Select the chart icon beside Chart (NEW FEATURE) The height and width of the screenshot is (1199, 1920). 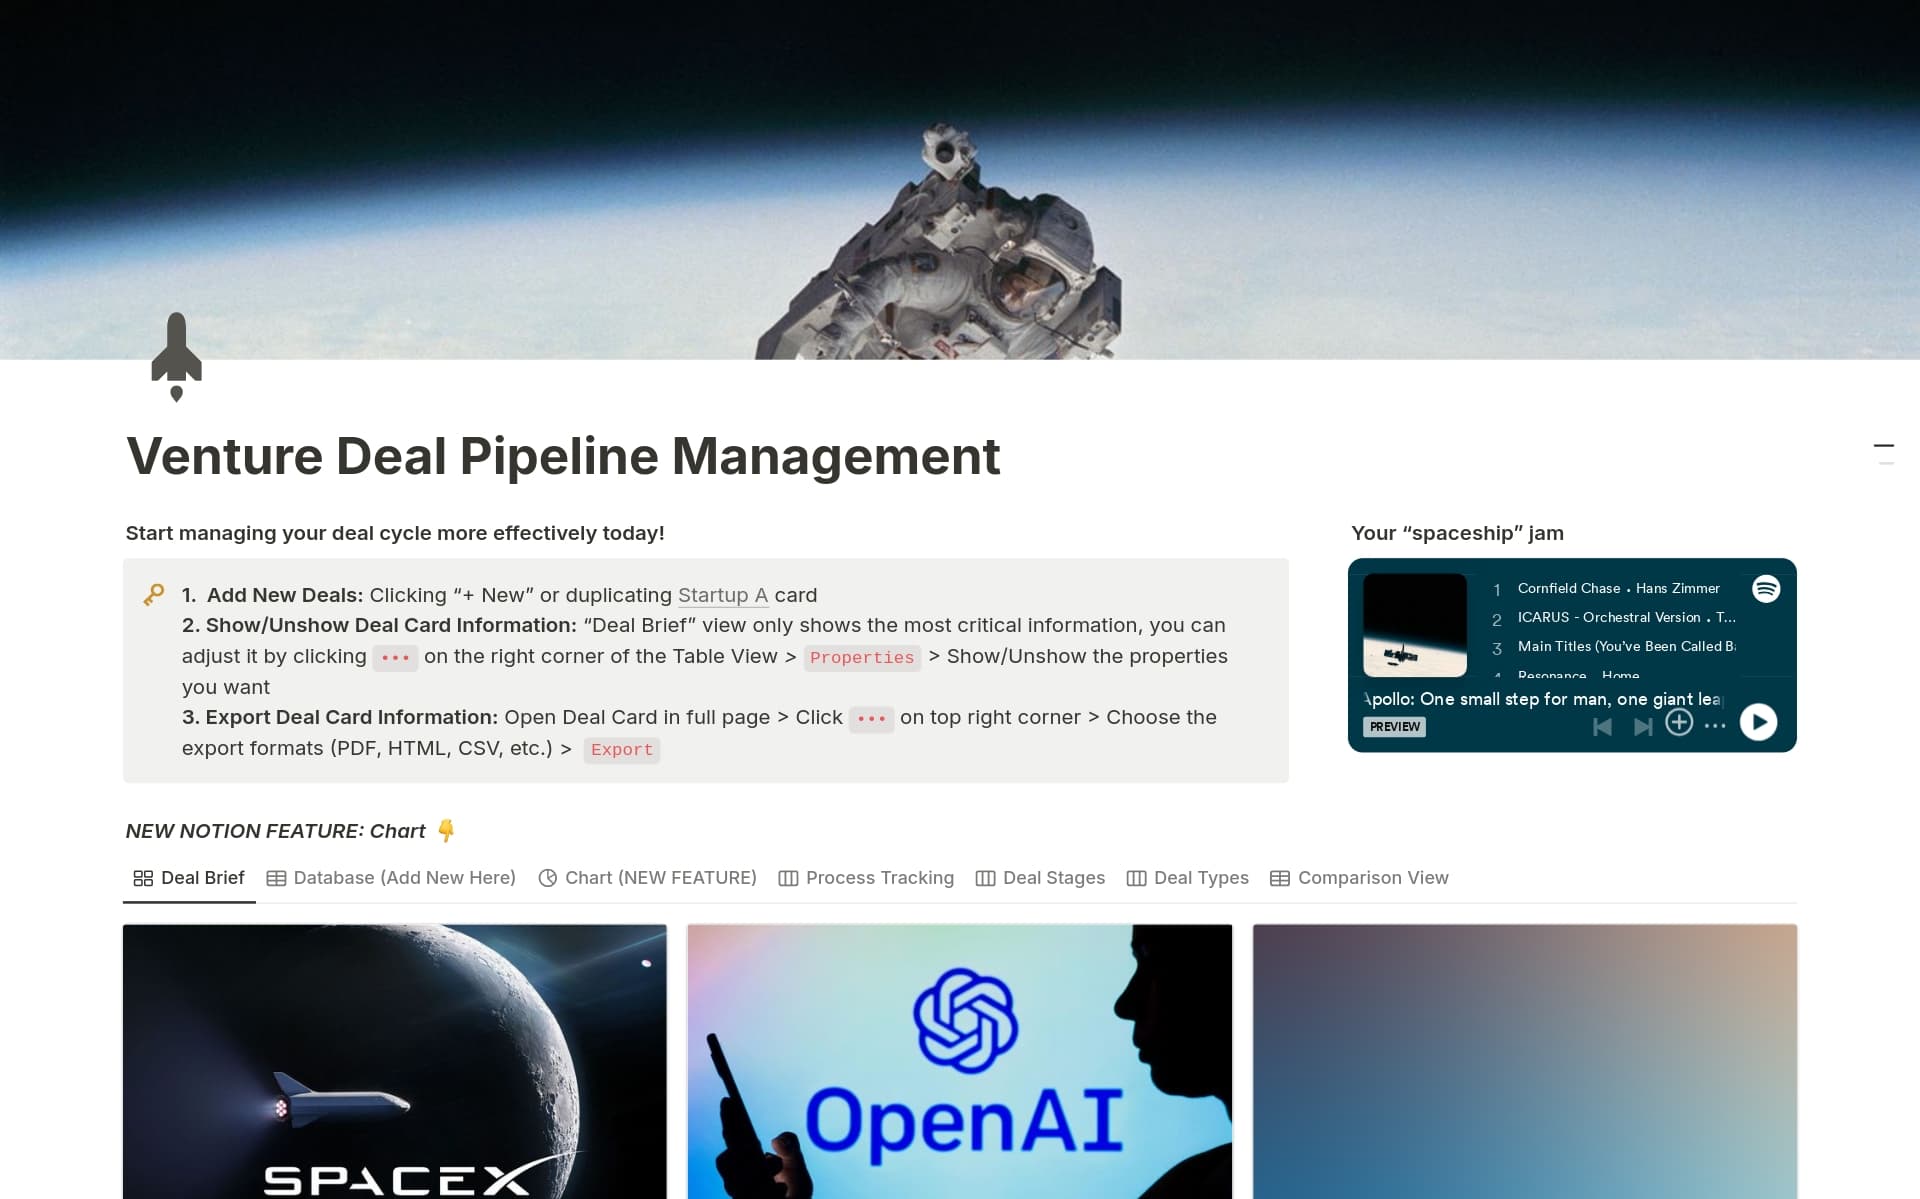click(548, 877)
